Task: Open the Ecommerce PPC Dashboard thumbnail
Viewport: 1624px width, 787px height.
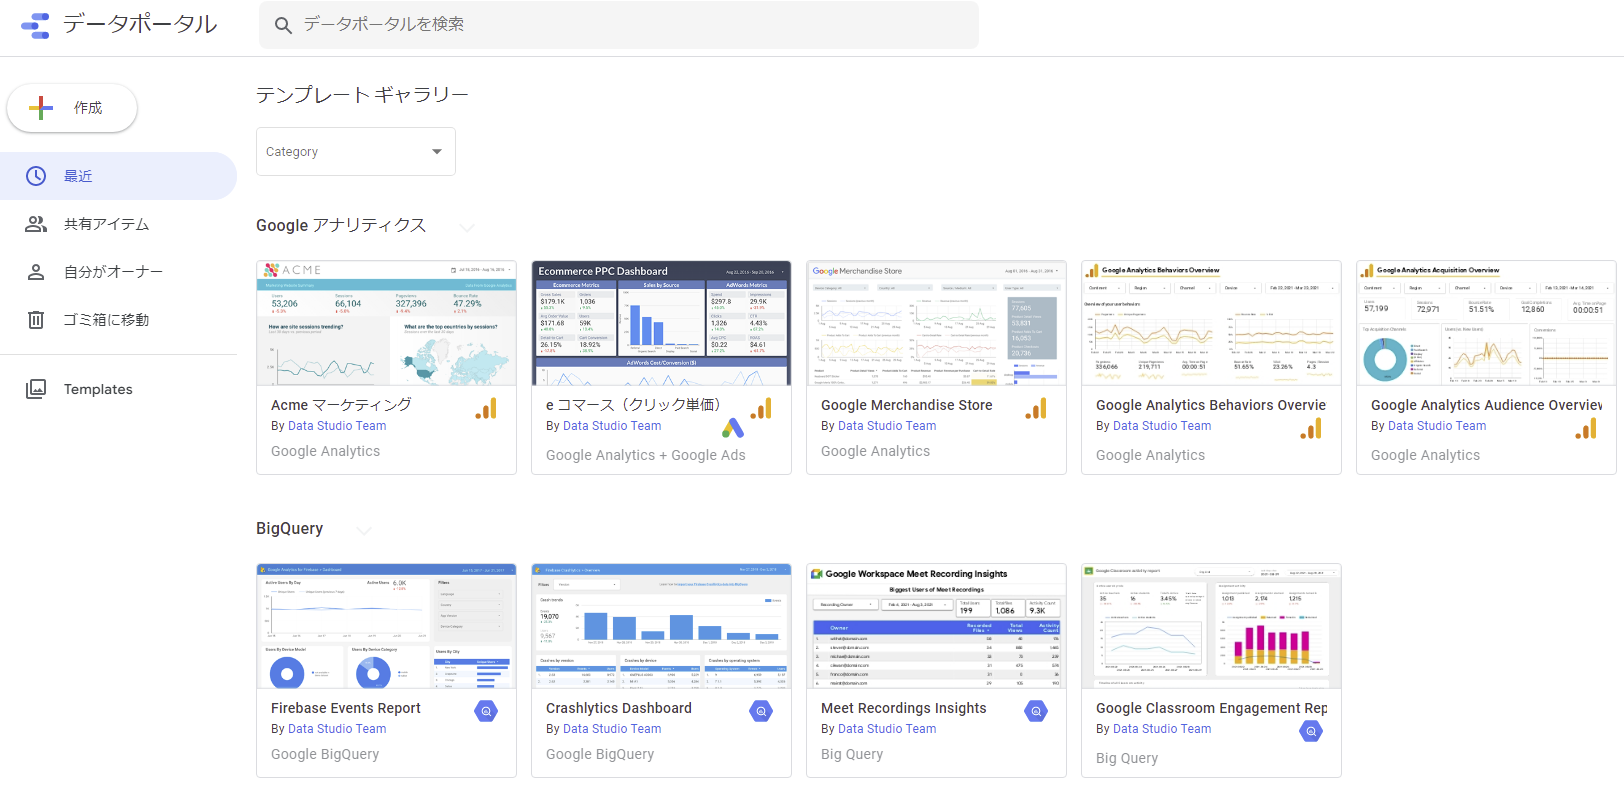Action: click(661, 323)
